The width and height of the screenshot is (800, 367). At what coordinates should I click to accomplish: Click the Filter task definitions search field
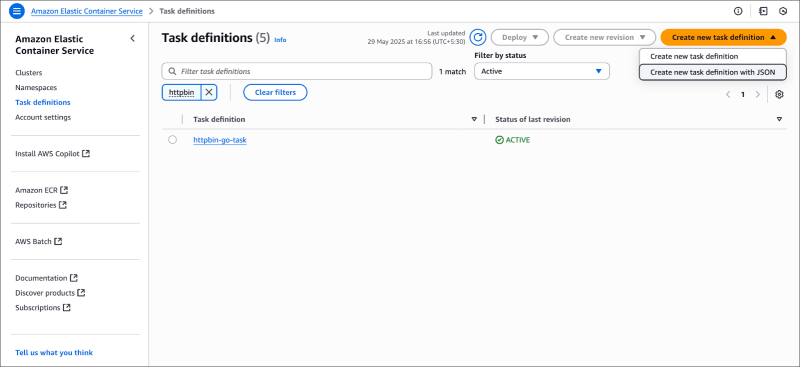[x=297, y=71]
